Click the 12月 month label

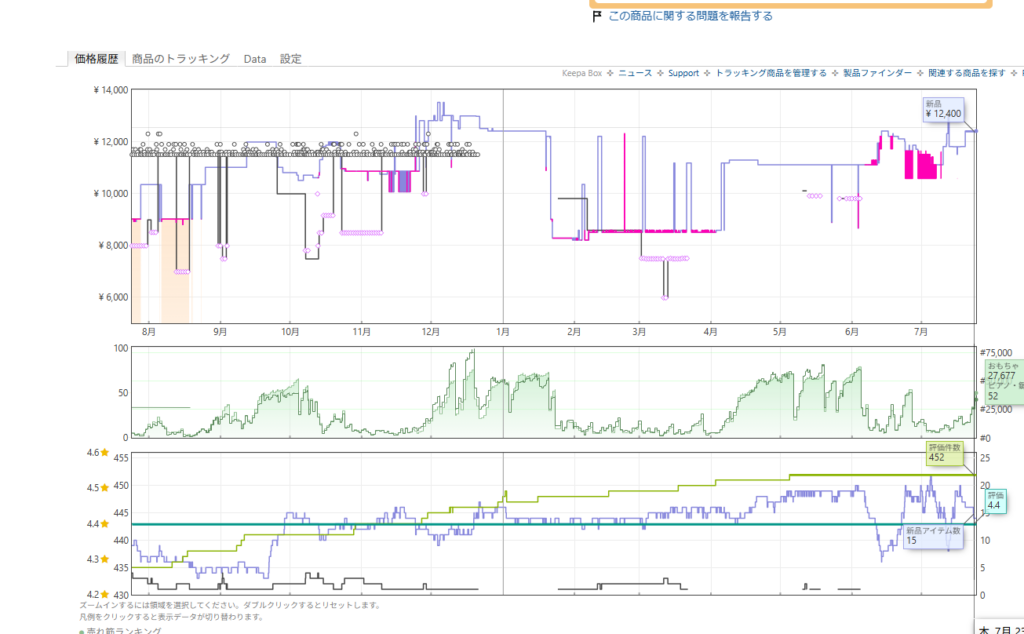pyautogui.click(x=430, y=332)
